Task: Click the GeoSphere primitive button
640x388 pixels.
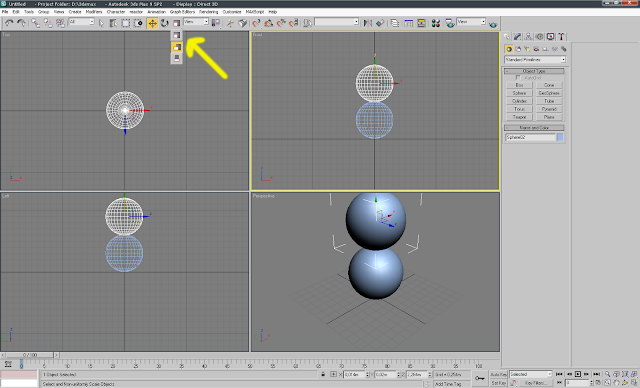Action: [x=549, y=93]
